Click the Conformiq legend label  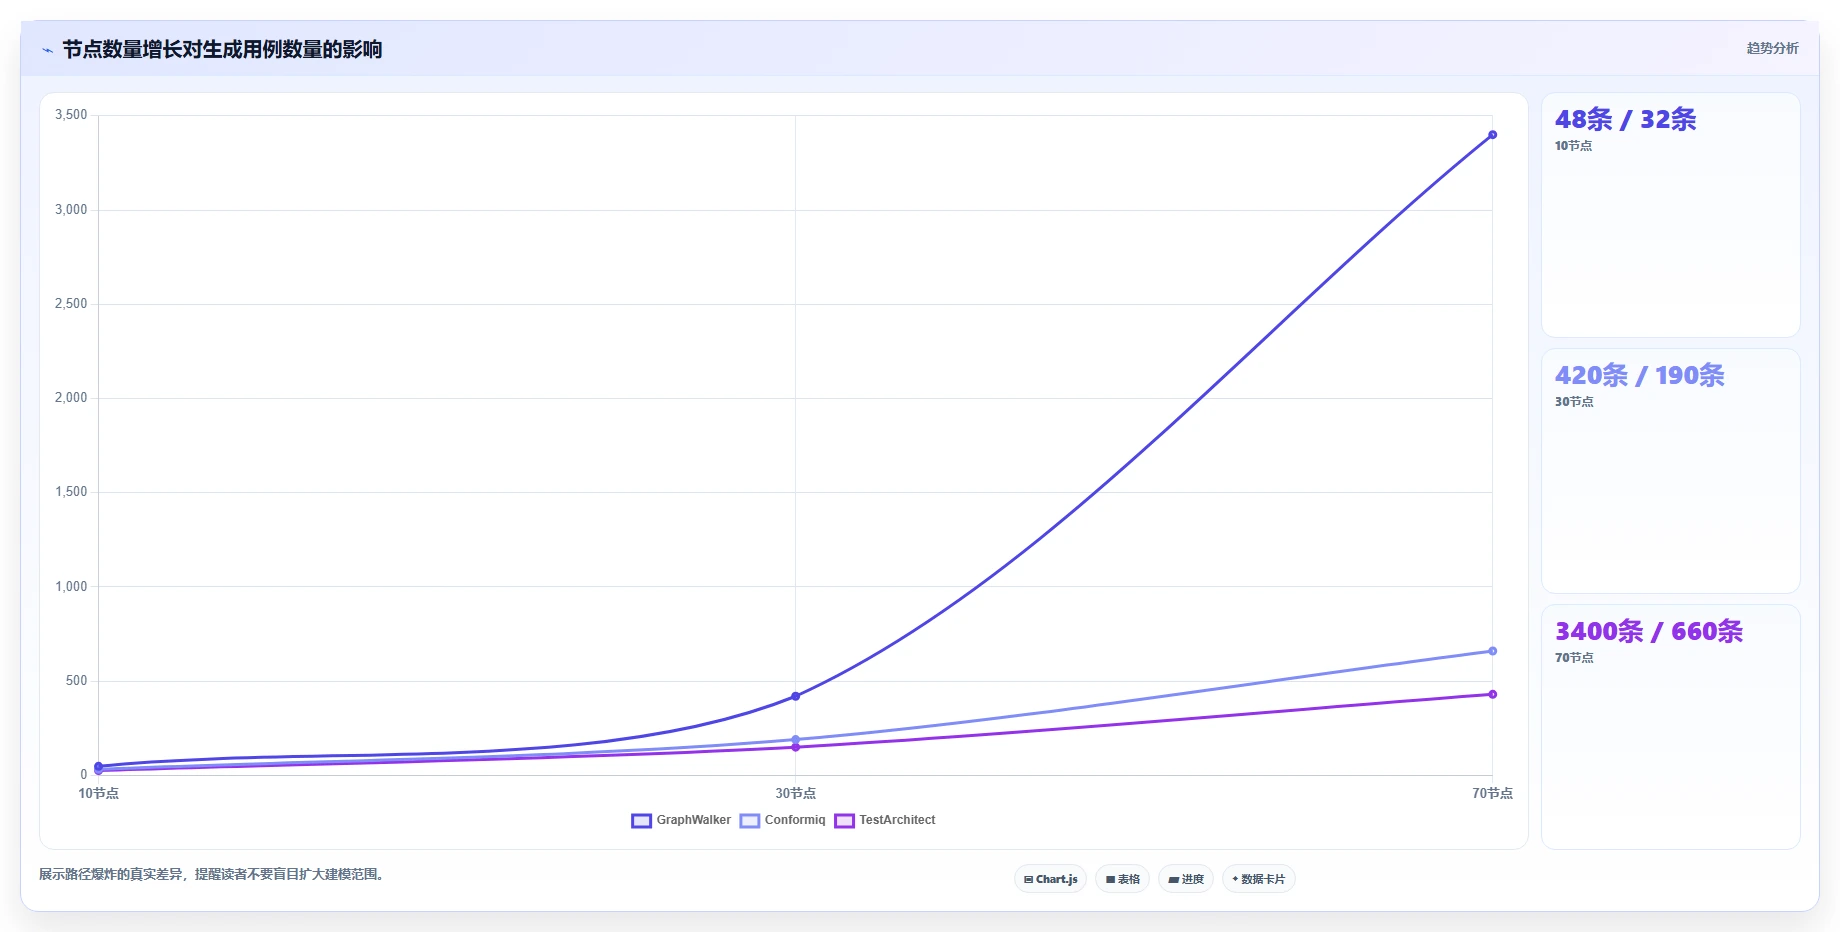795,820
